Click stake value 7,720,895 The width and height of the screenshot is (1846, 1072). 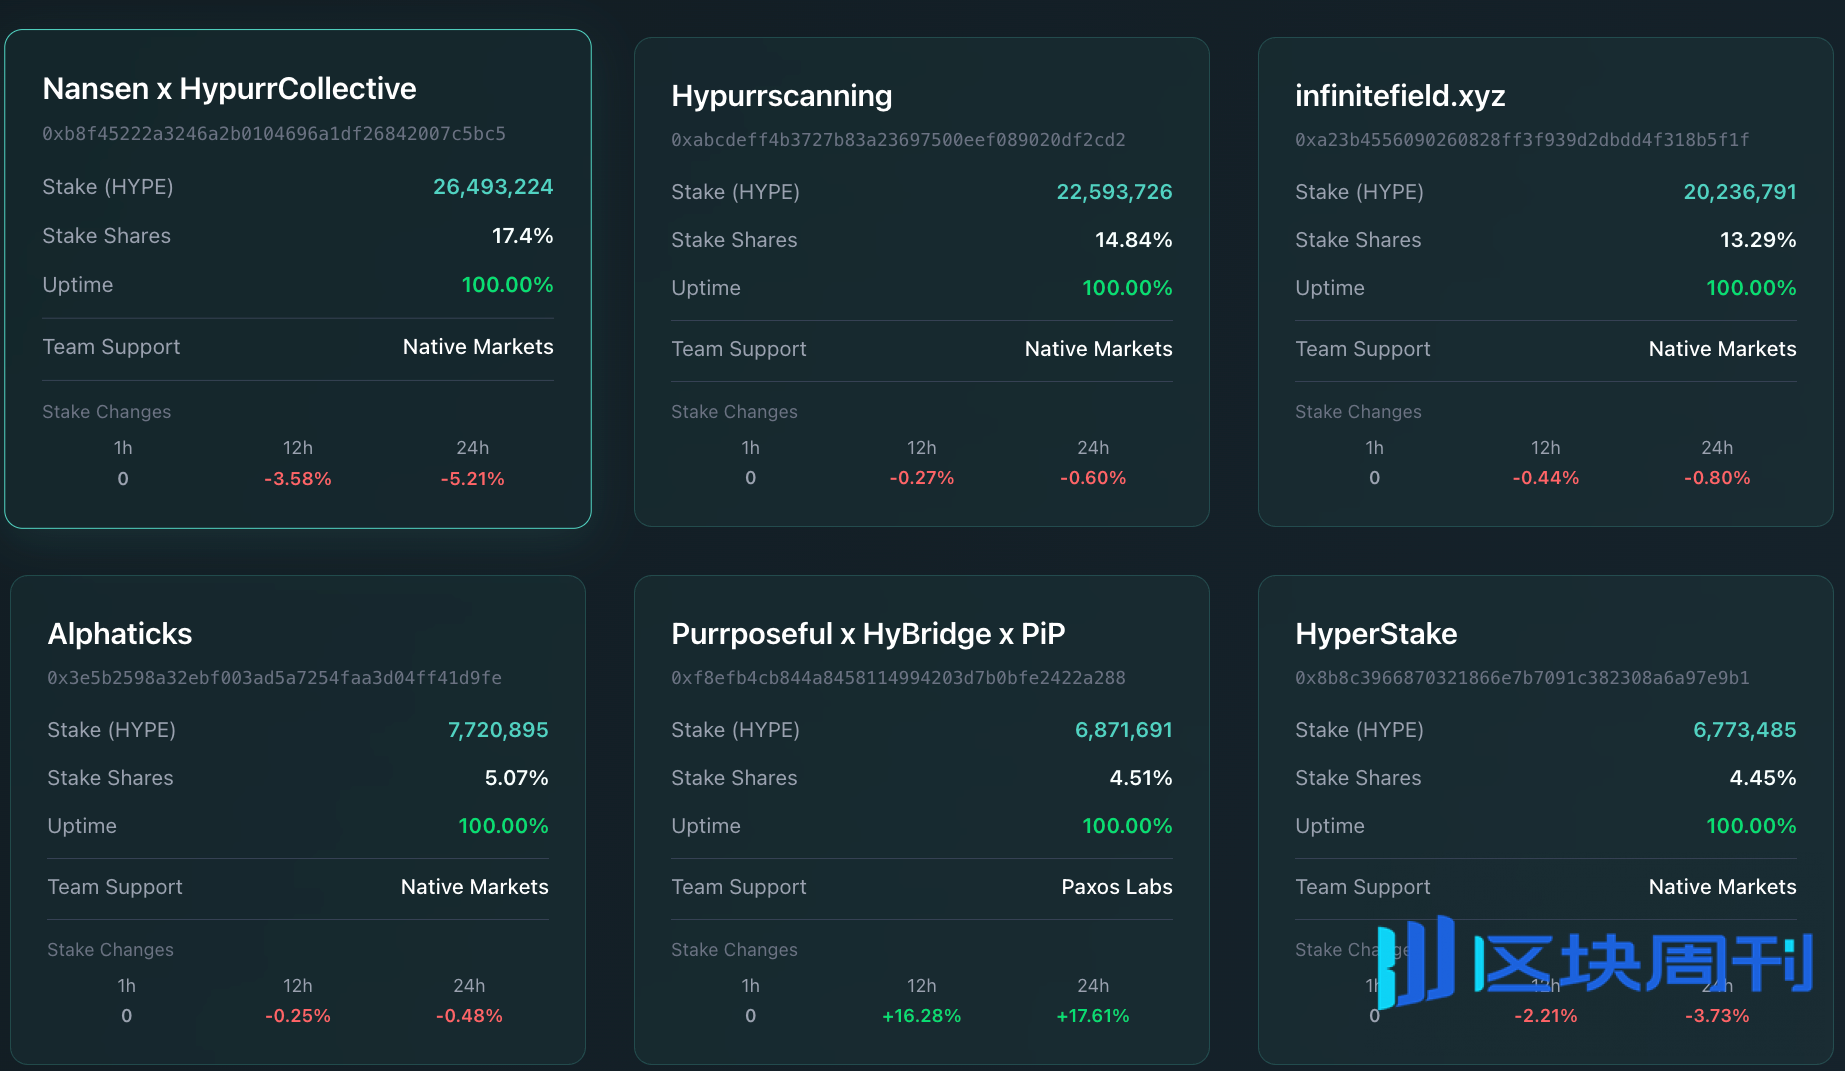tap(498, 730)
